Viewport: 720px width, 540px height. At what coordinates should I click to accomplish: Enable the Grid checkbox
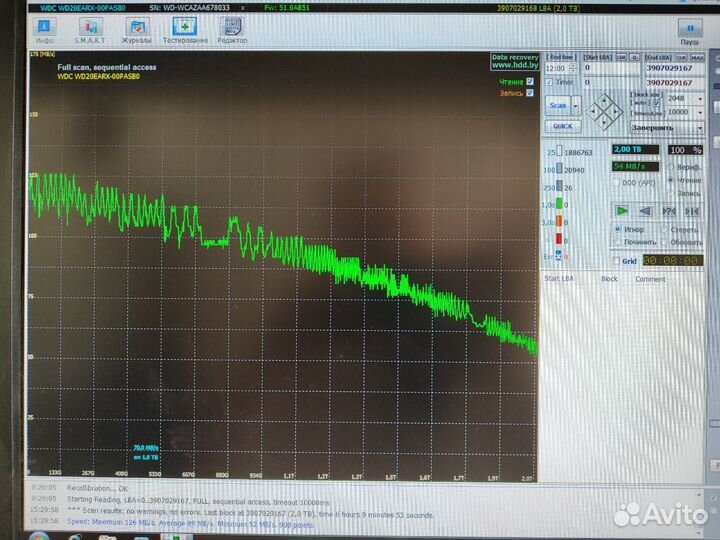click(615, 261)
